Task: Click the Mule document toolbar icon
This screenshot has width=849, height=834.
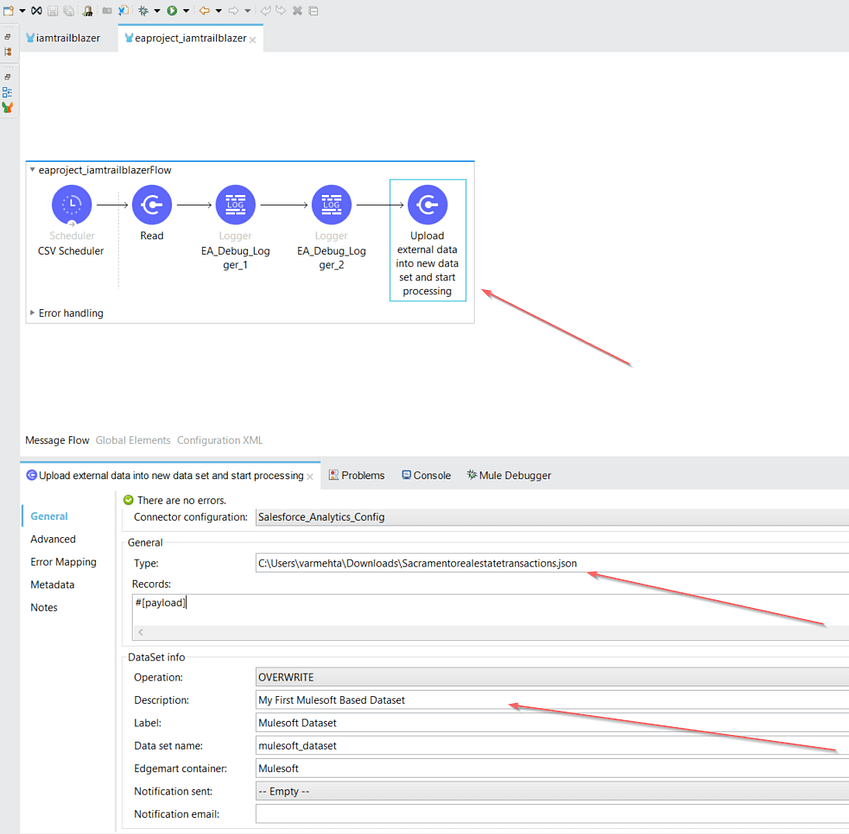Action: click(123, 11)
